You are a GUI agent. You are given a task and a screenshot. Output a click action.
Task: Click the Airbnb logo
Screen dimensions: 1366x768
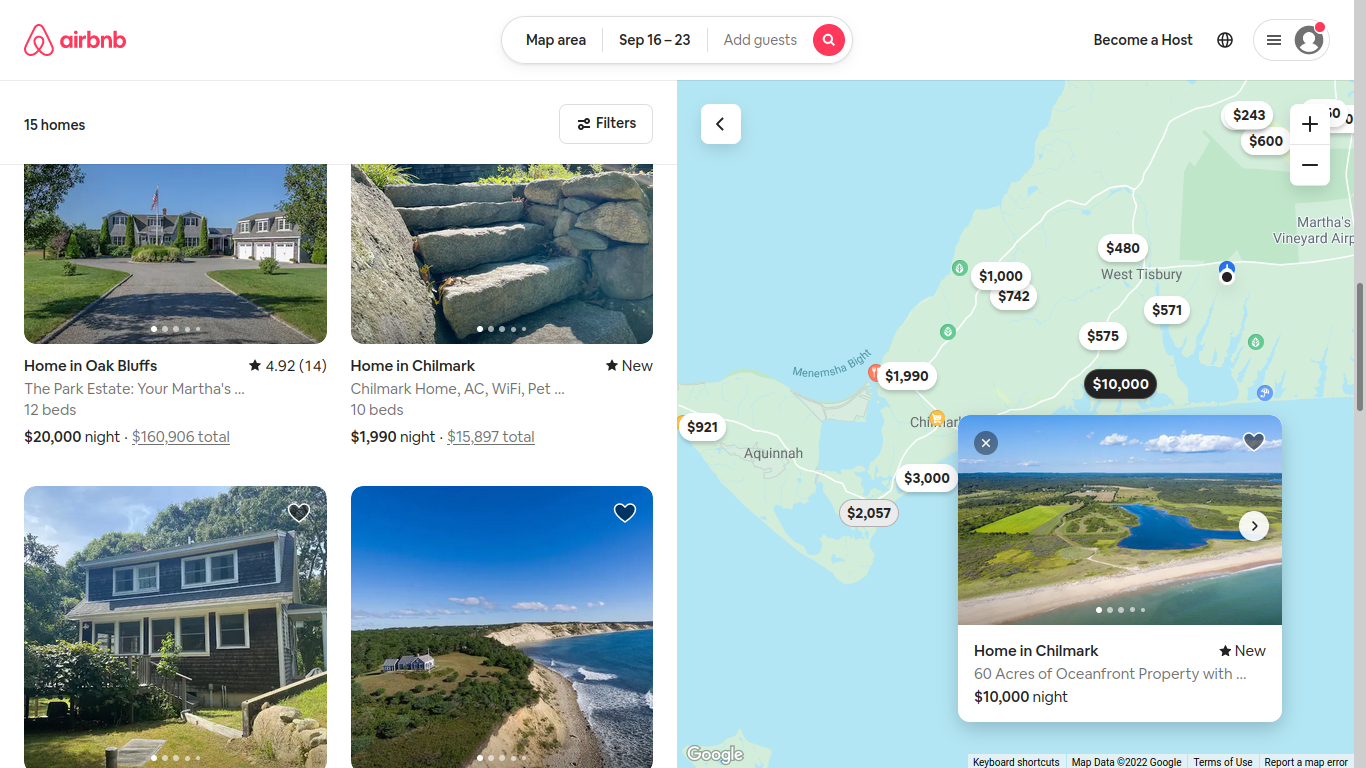[x=75, y=40]
